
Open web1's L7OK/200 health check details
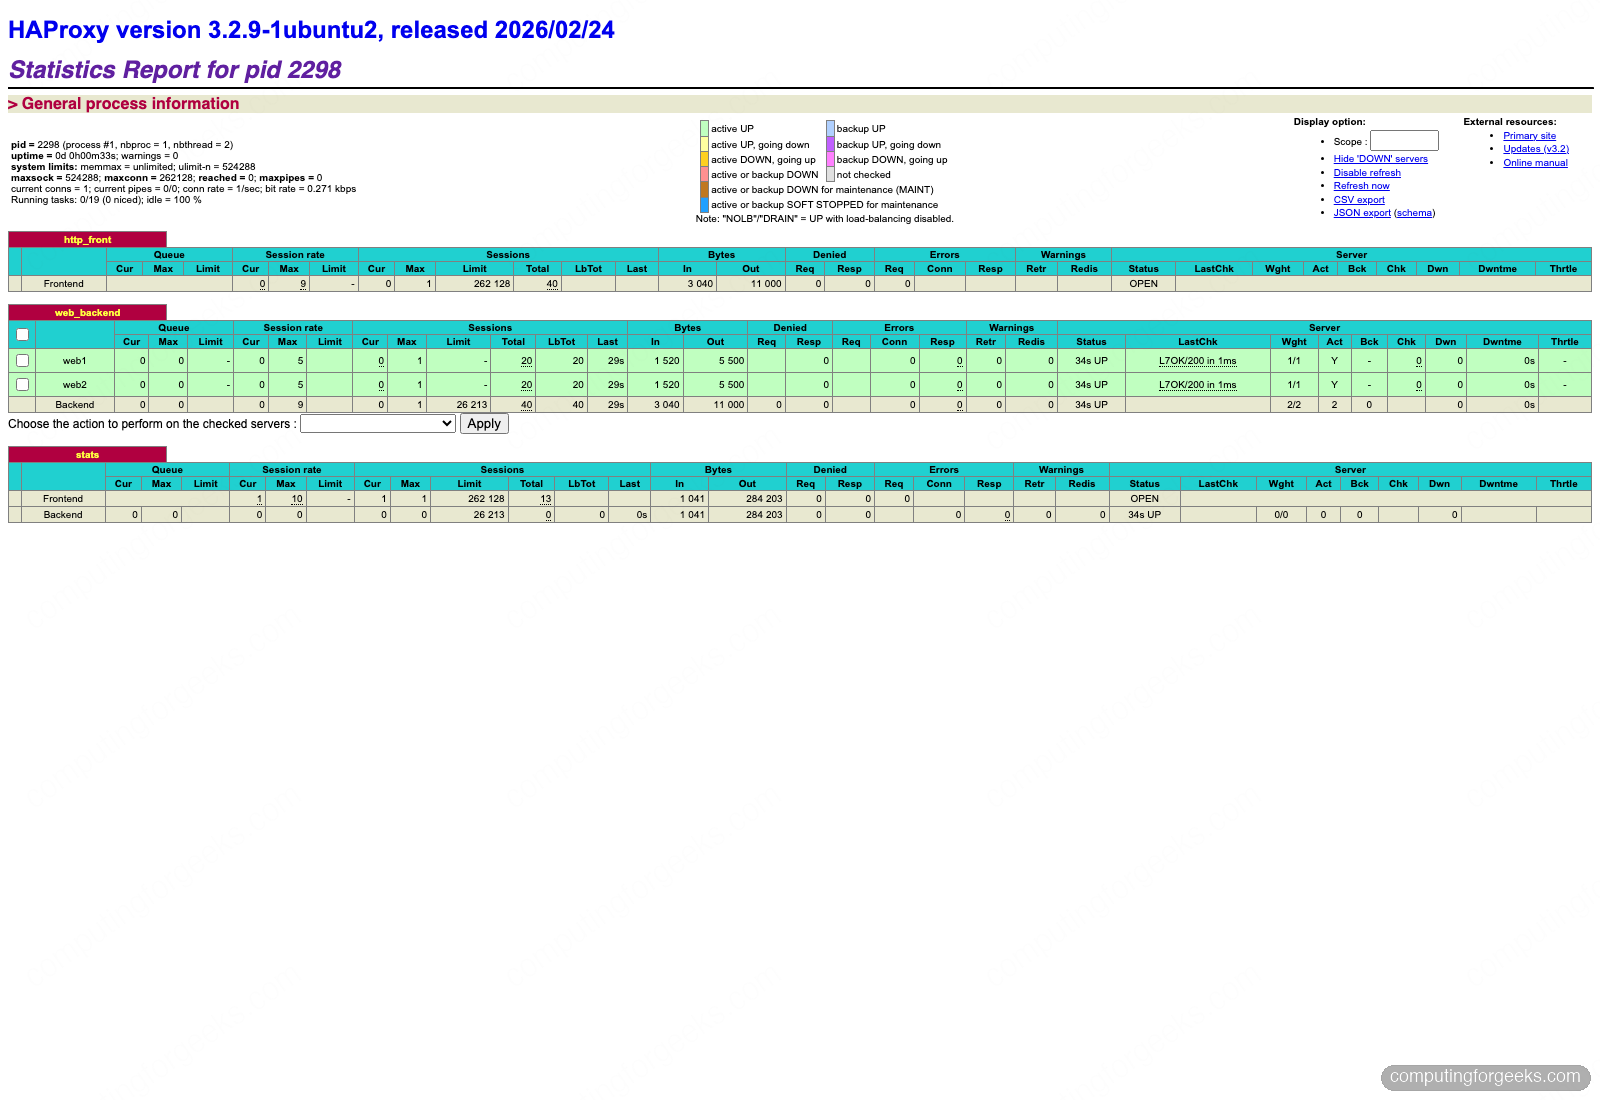(x=1196, y=361)
